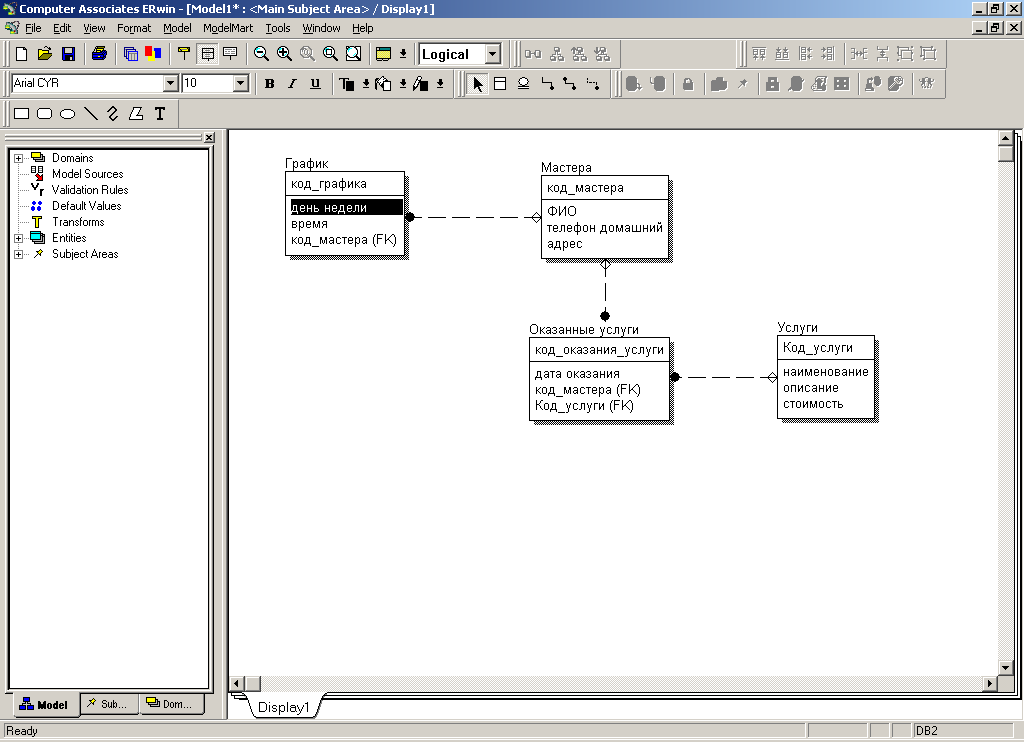
Task: Open existing model with folder icon
Action: [44, 54]
